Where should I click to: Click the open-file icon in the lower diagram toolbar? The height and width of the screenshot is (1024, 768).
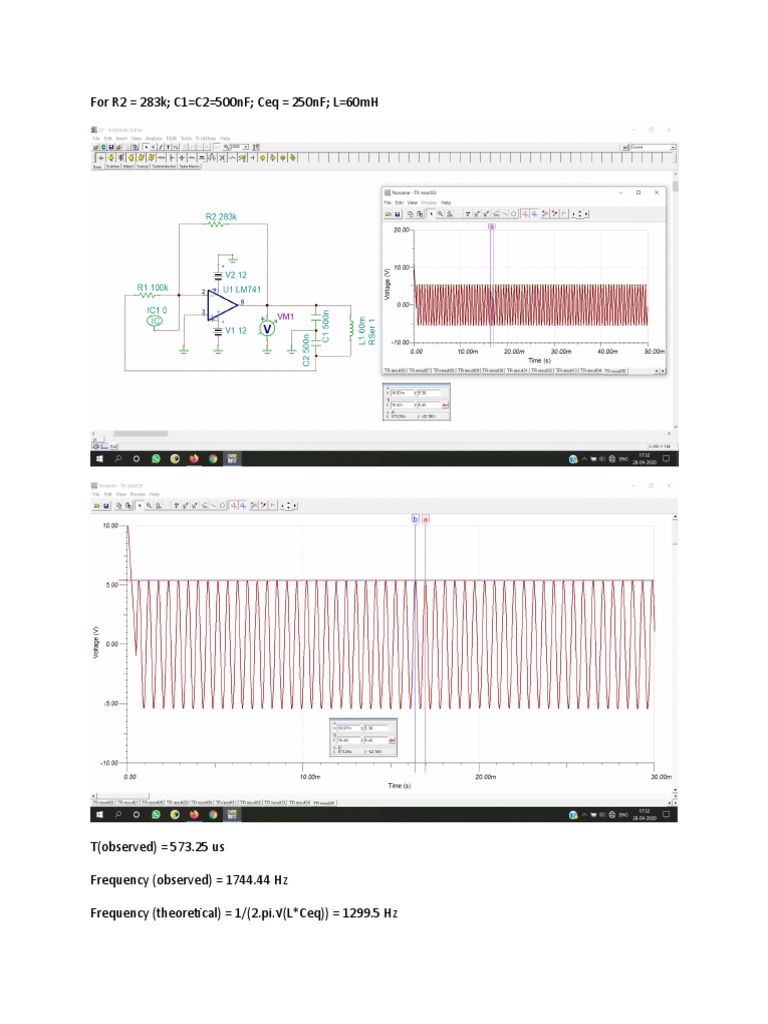pyautogui.click(x=97, y=505)
